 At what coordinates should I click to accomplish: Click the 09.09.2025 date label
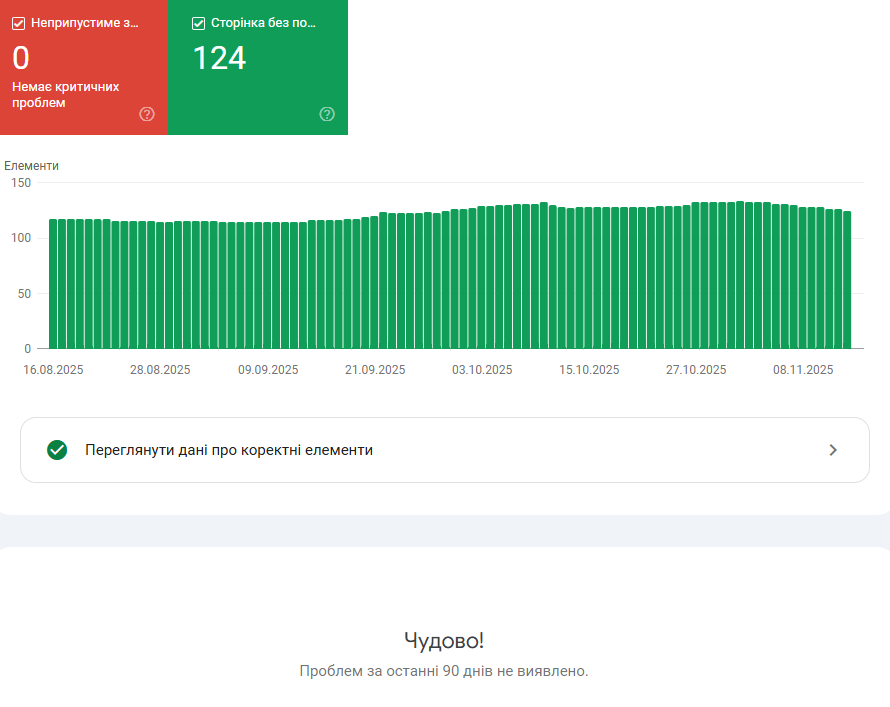point(268,370)
